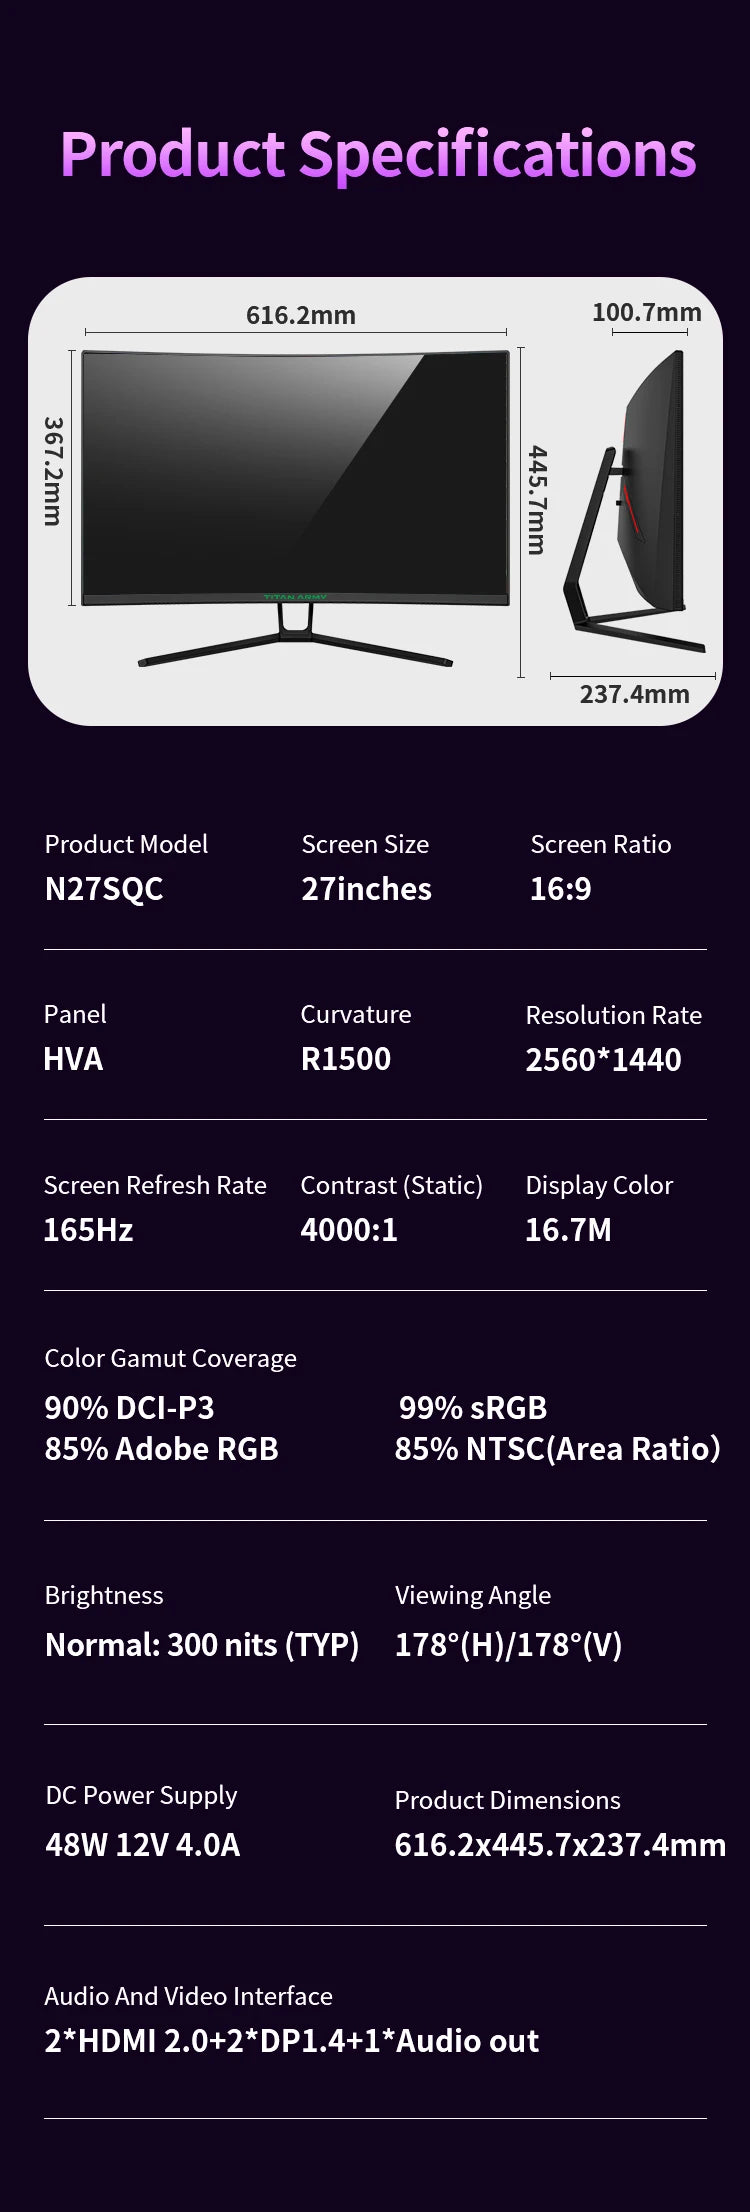
Task: Click the HDMI and DP interface text
Action: [x=291, y=2041]
